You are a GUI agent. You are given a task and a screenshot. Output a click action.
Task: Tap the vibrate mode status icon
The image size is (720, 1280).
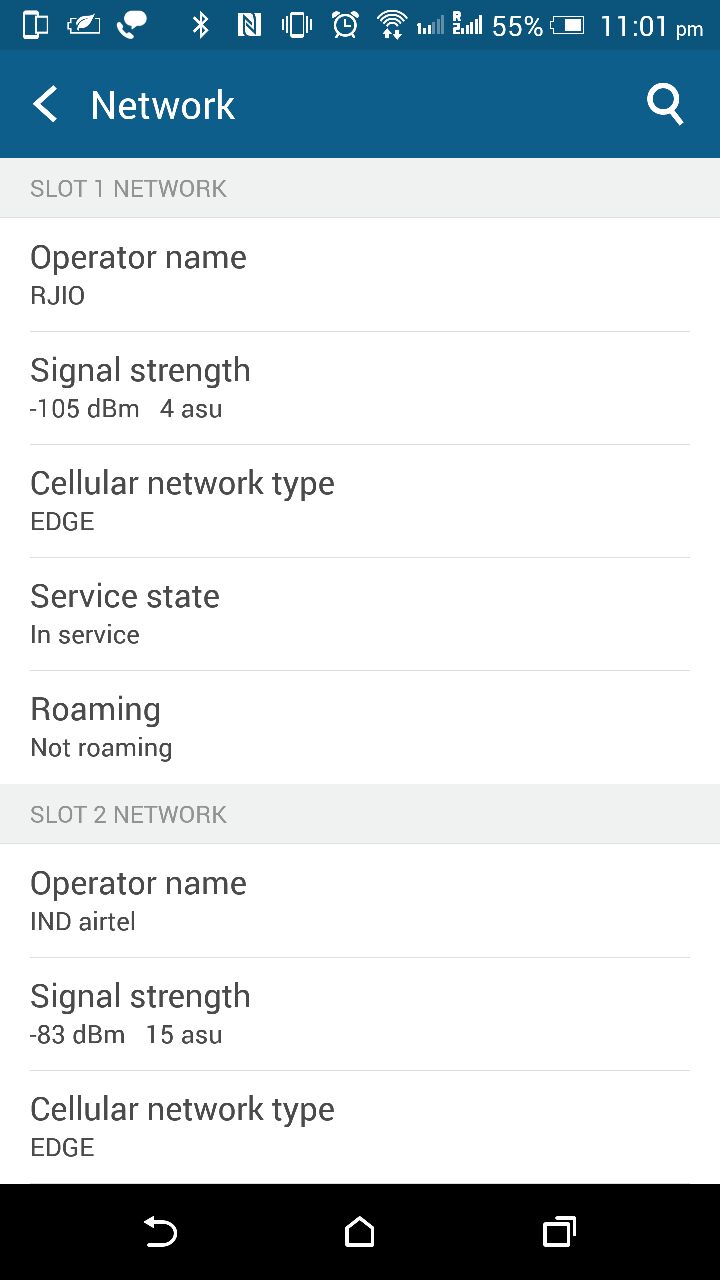[x=297, y=25]
